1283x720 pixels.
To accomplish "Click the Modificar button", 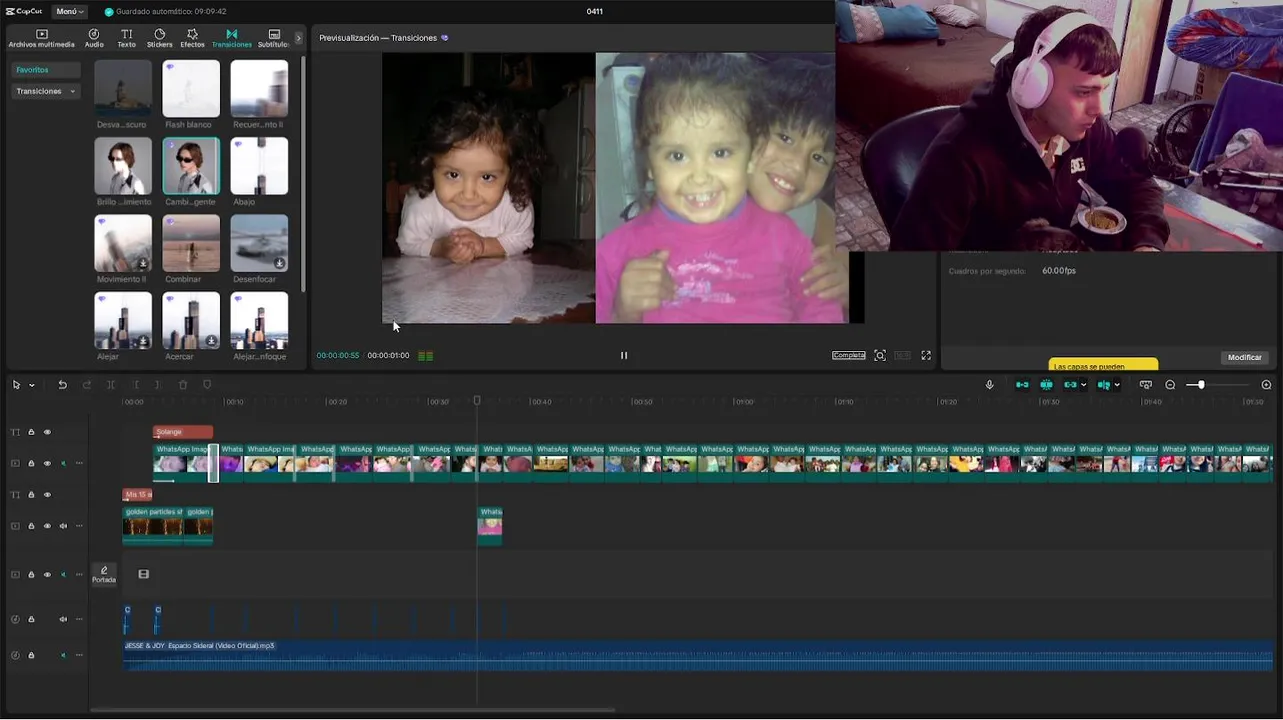I will coord(1245,357).
